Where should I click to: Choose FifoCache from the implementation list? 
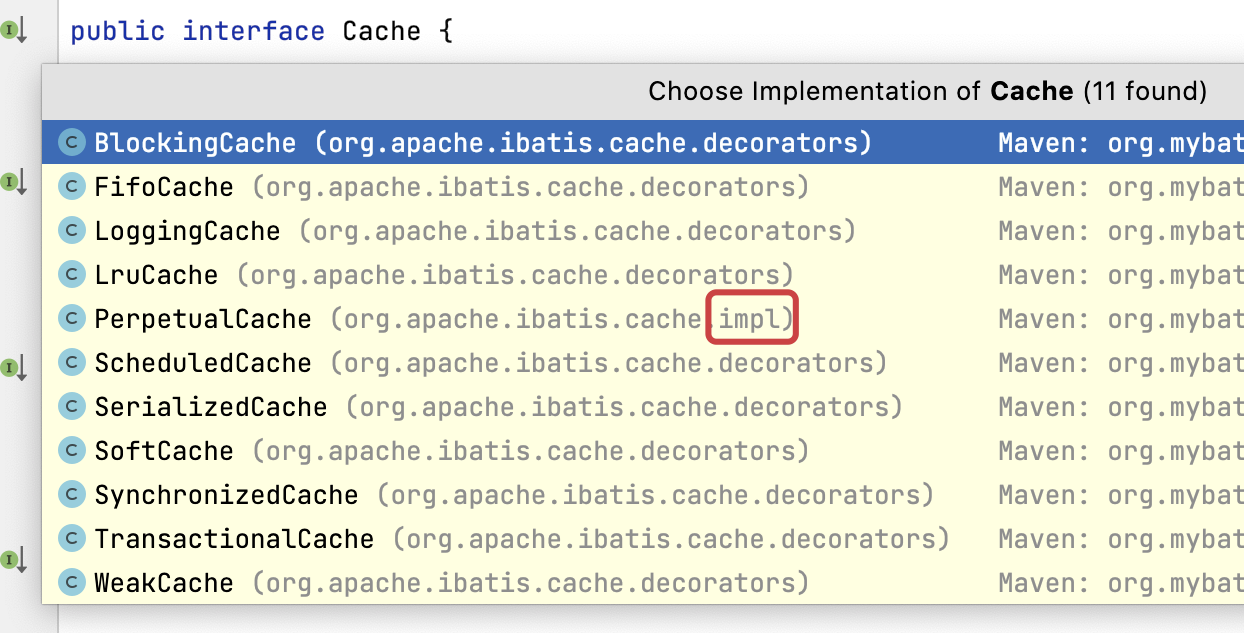pyautogui.click(x=643, y=187)
